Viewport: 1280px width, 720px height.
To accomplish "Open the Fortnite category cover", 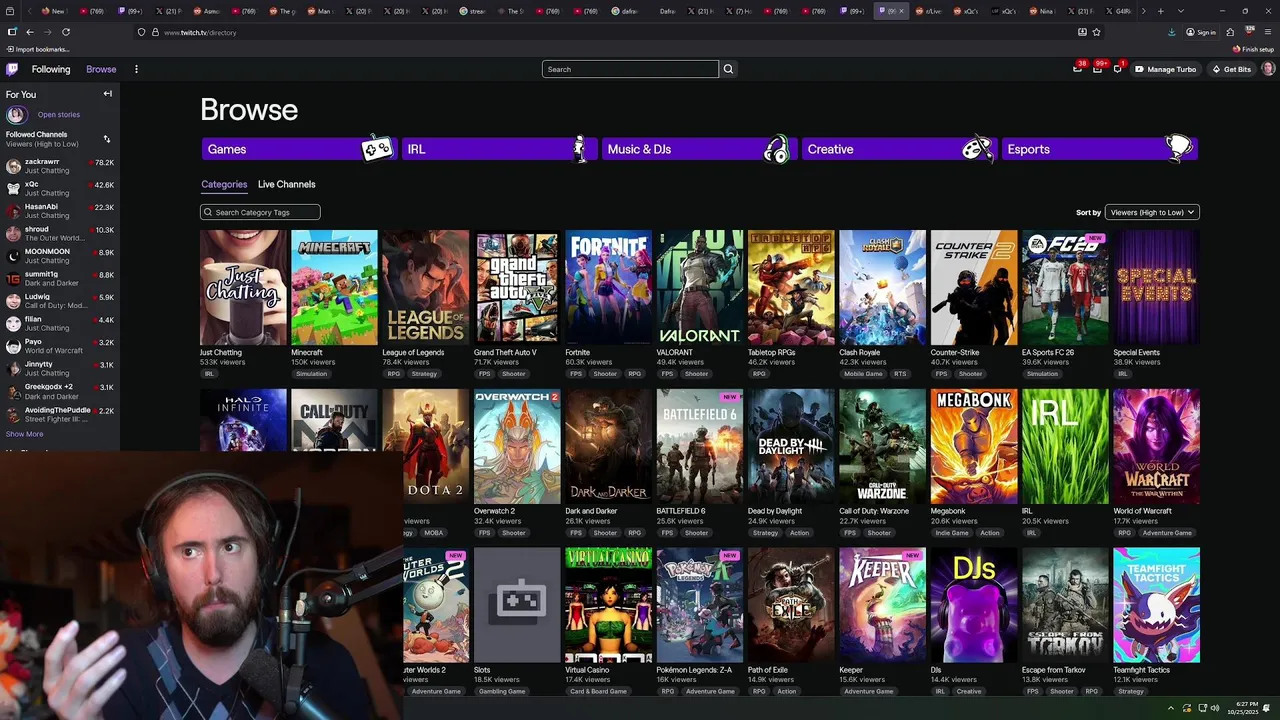I will pos(608,287).
